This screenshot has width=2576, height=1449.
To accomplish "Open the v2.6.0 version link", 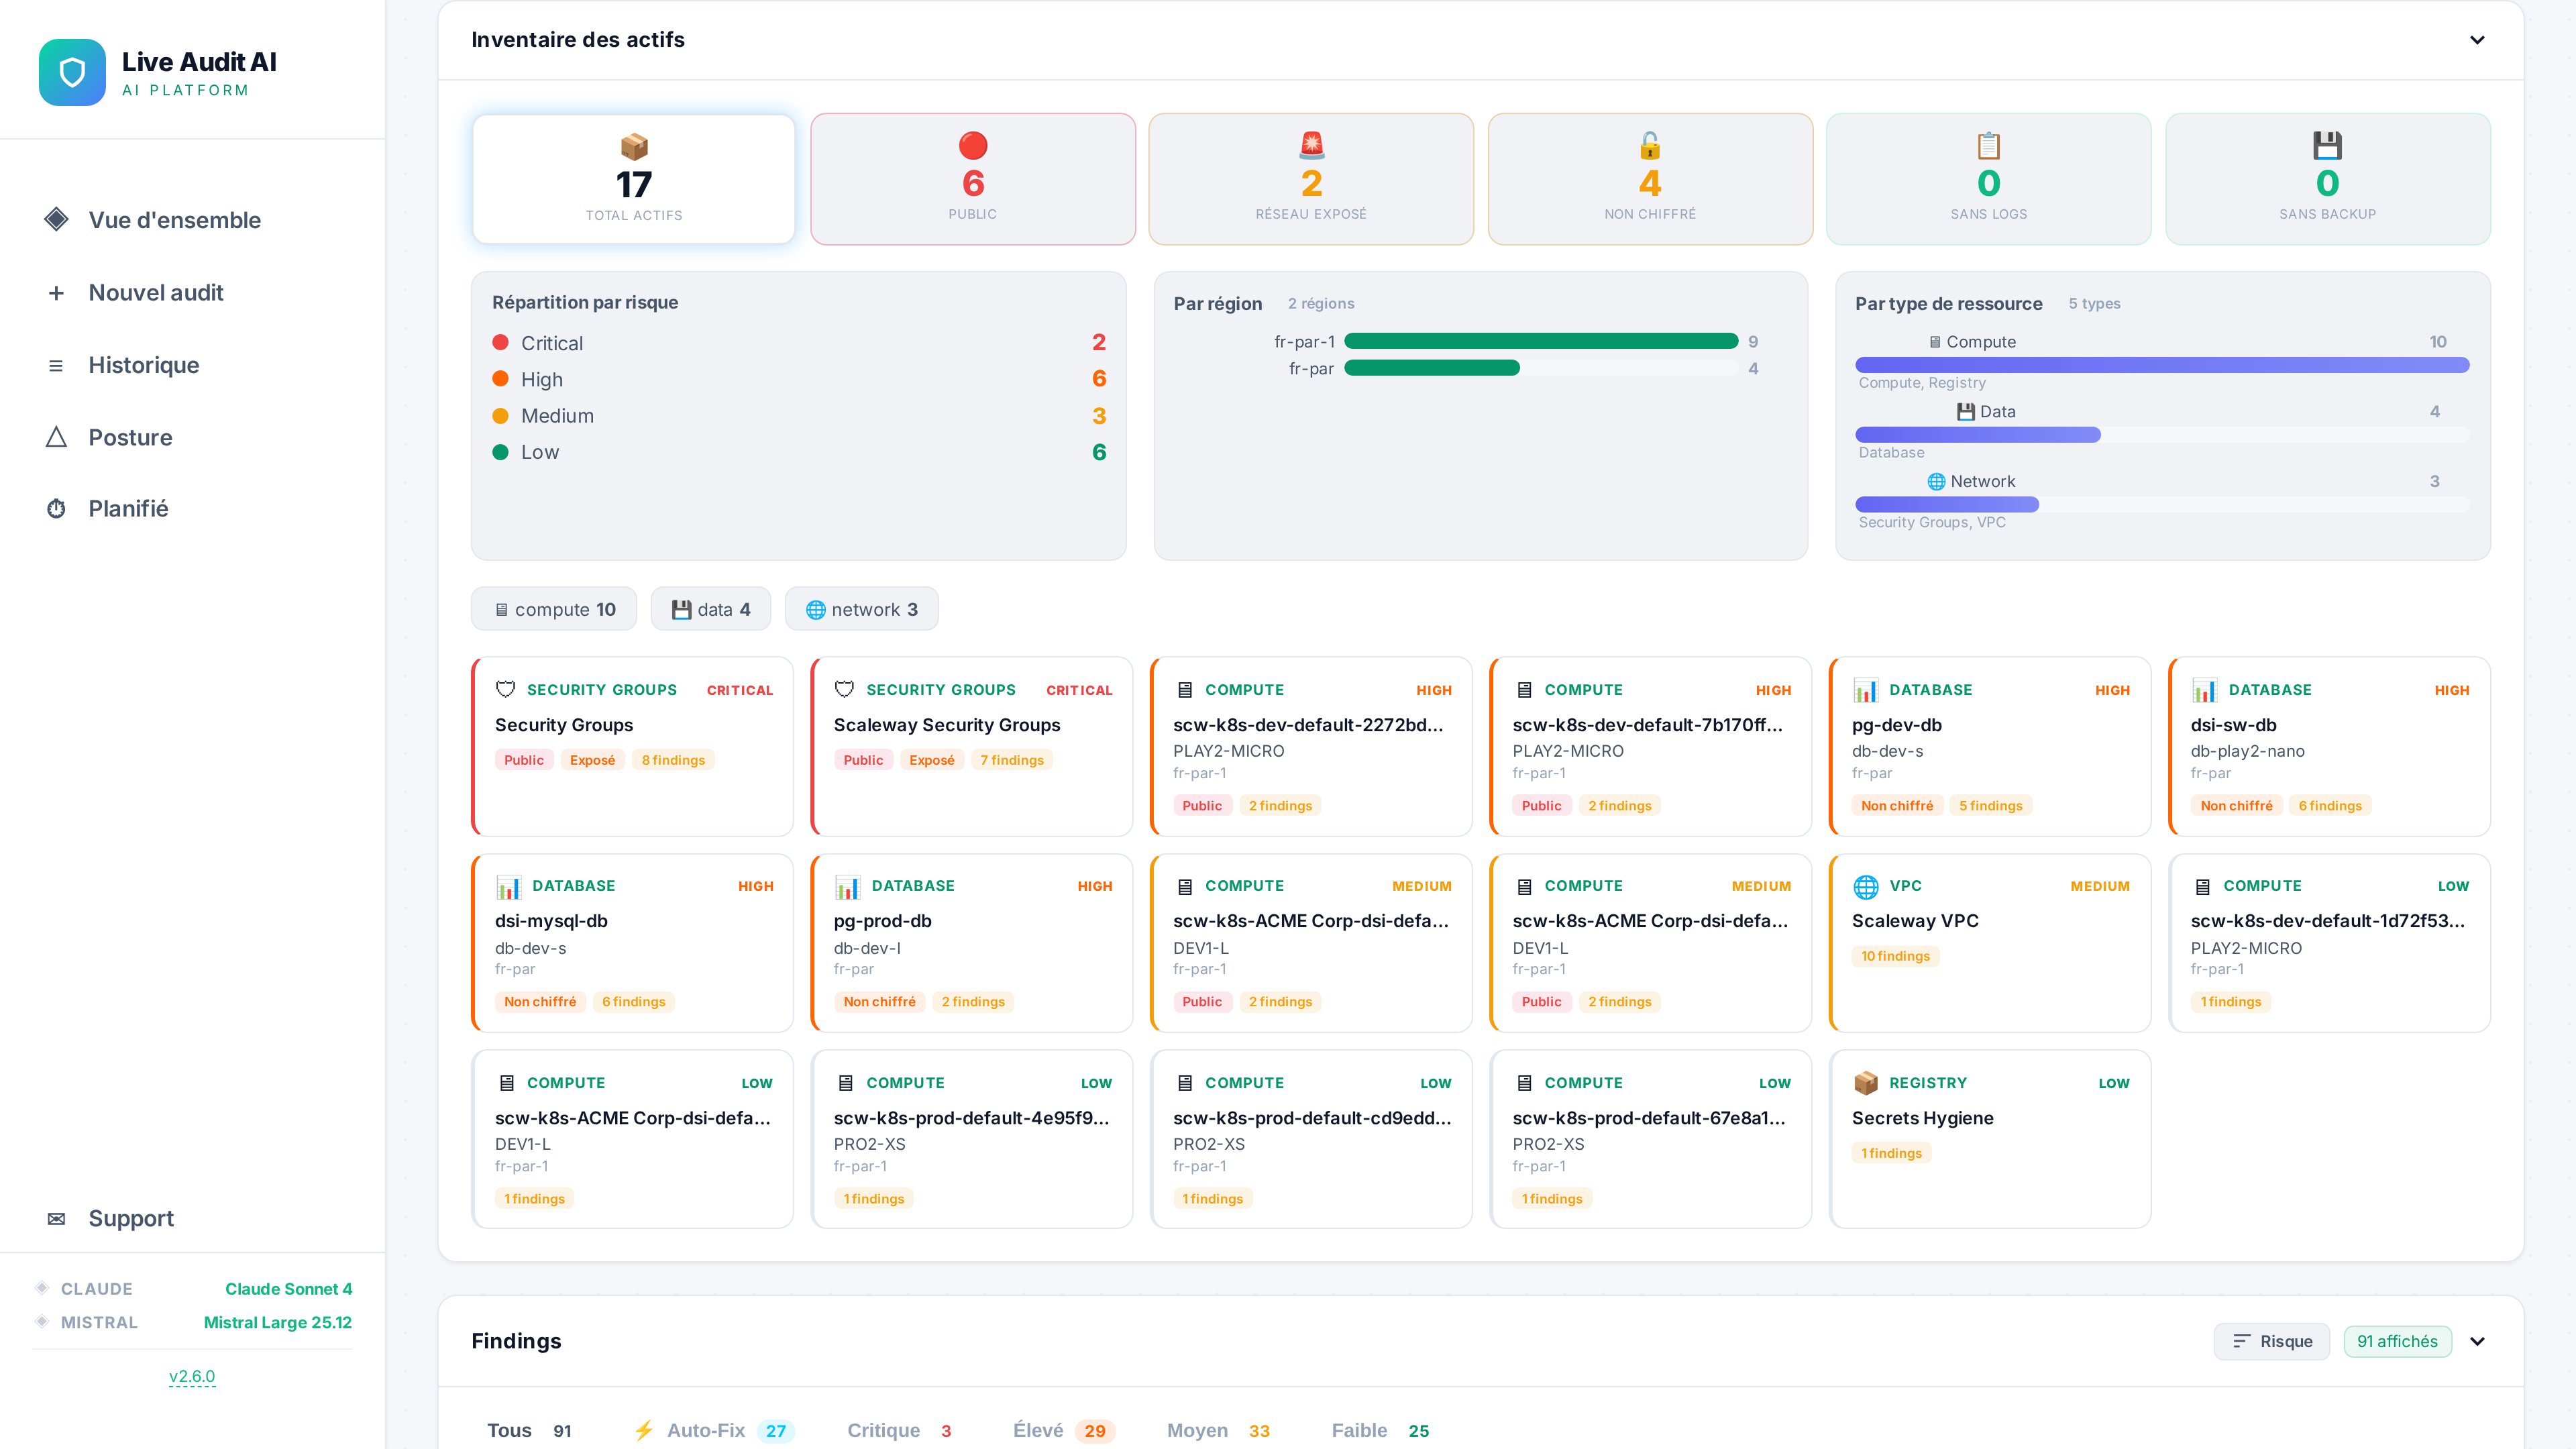I will (192, 1375).
